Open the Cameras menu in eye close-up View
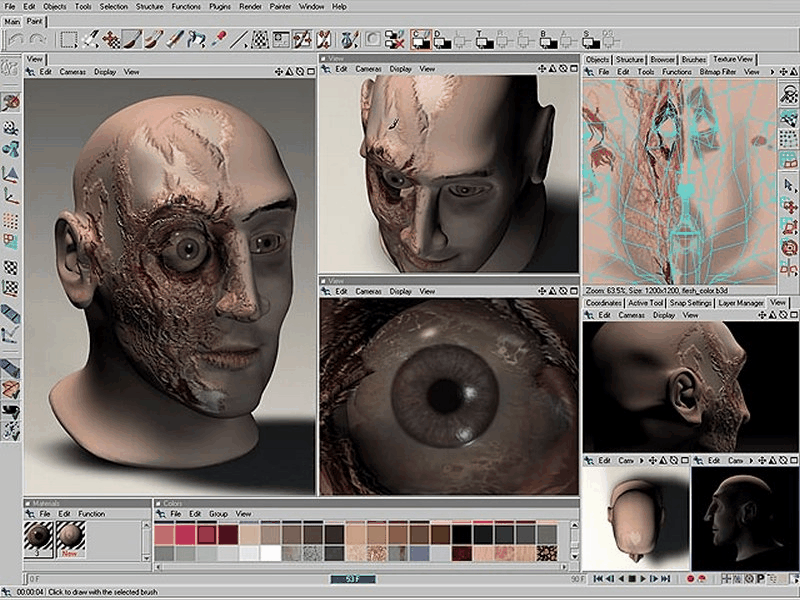 [368, 291]
